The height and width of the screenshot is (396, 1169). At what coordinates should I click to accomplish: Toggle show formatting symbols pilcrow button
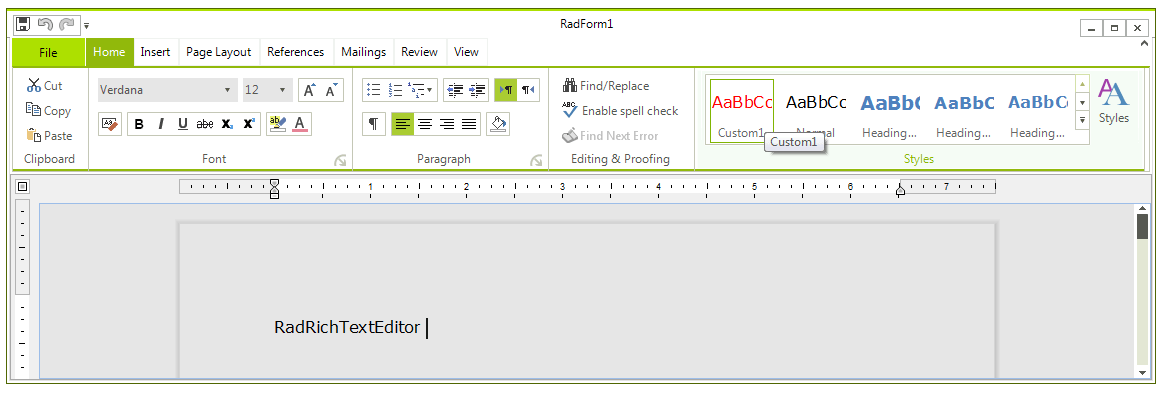374,124
